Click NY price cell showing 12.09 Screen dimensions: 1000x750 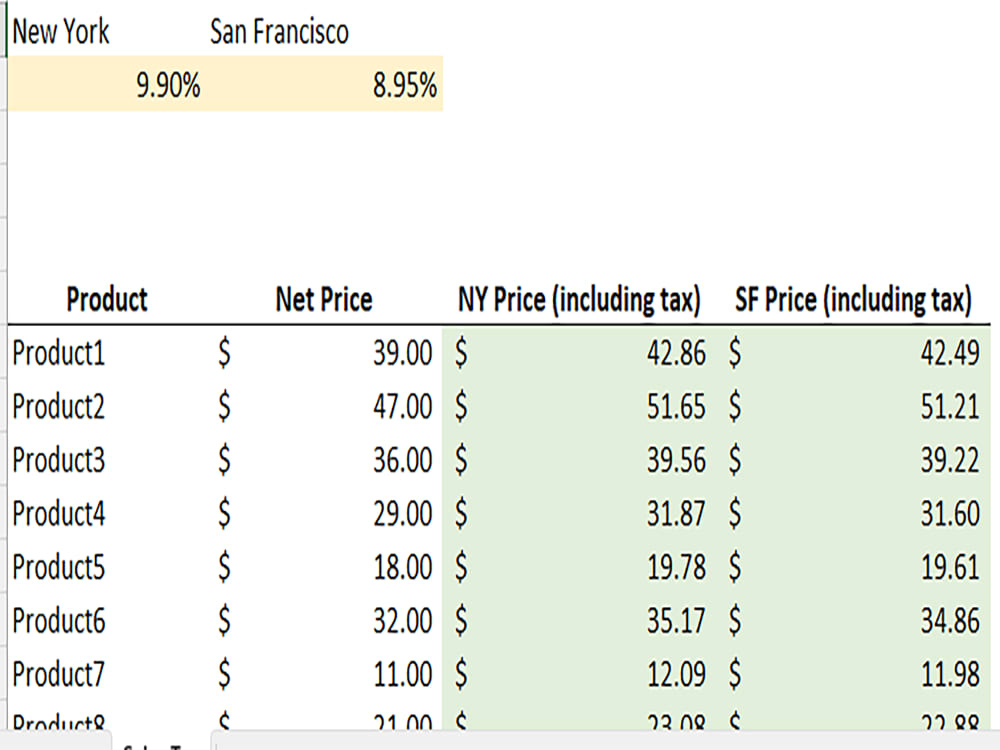pos(675,676)
